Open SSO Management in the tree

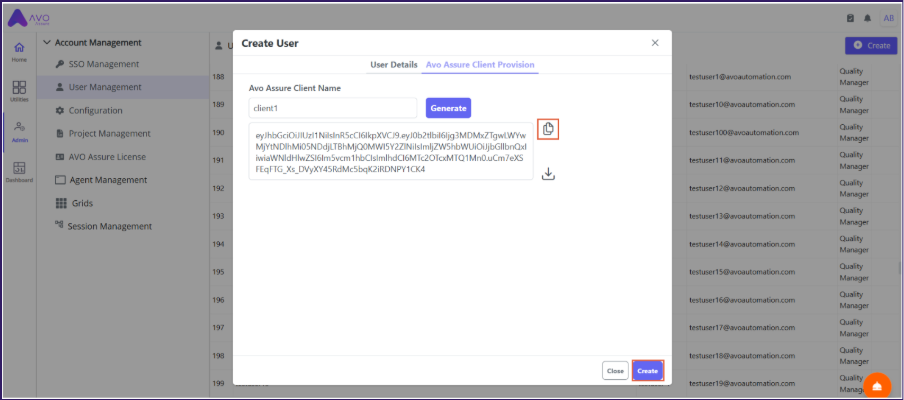click(104, 64)
